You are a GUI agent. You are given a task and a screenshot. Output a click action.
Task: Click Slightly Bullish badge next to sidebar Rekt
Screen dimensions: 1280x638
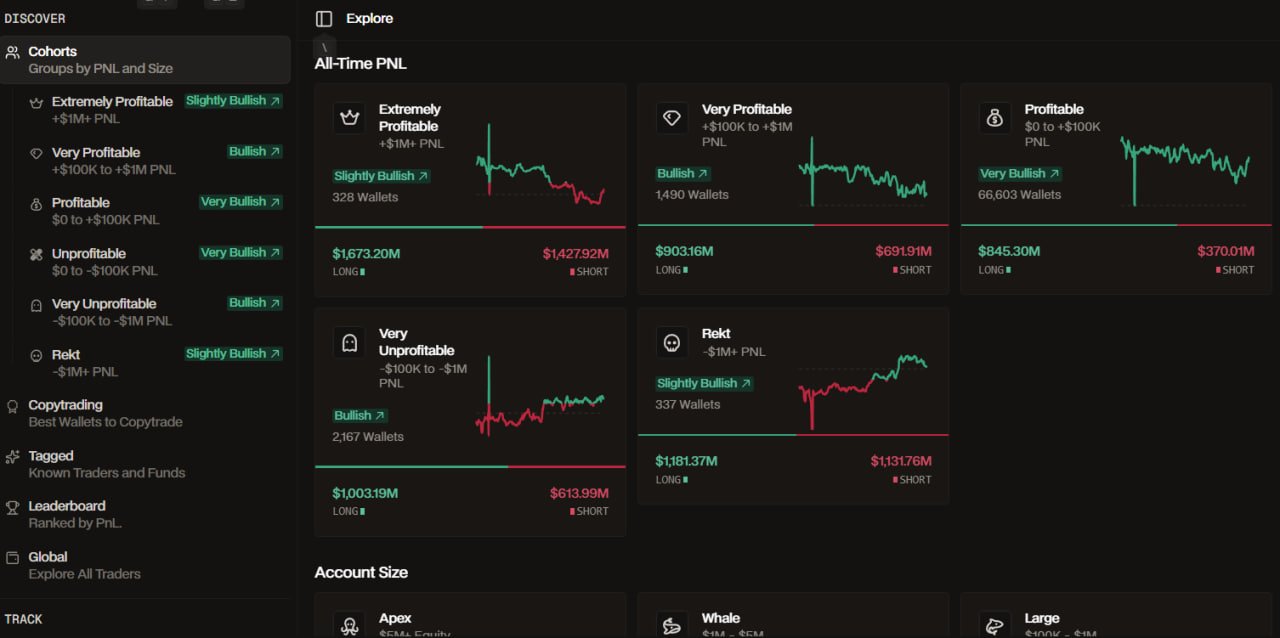tap(234, 354)
